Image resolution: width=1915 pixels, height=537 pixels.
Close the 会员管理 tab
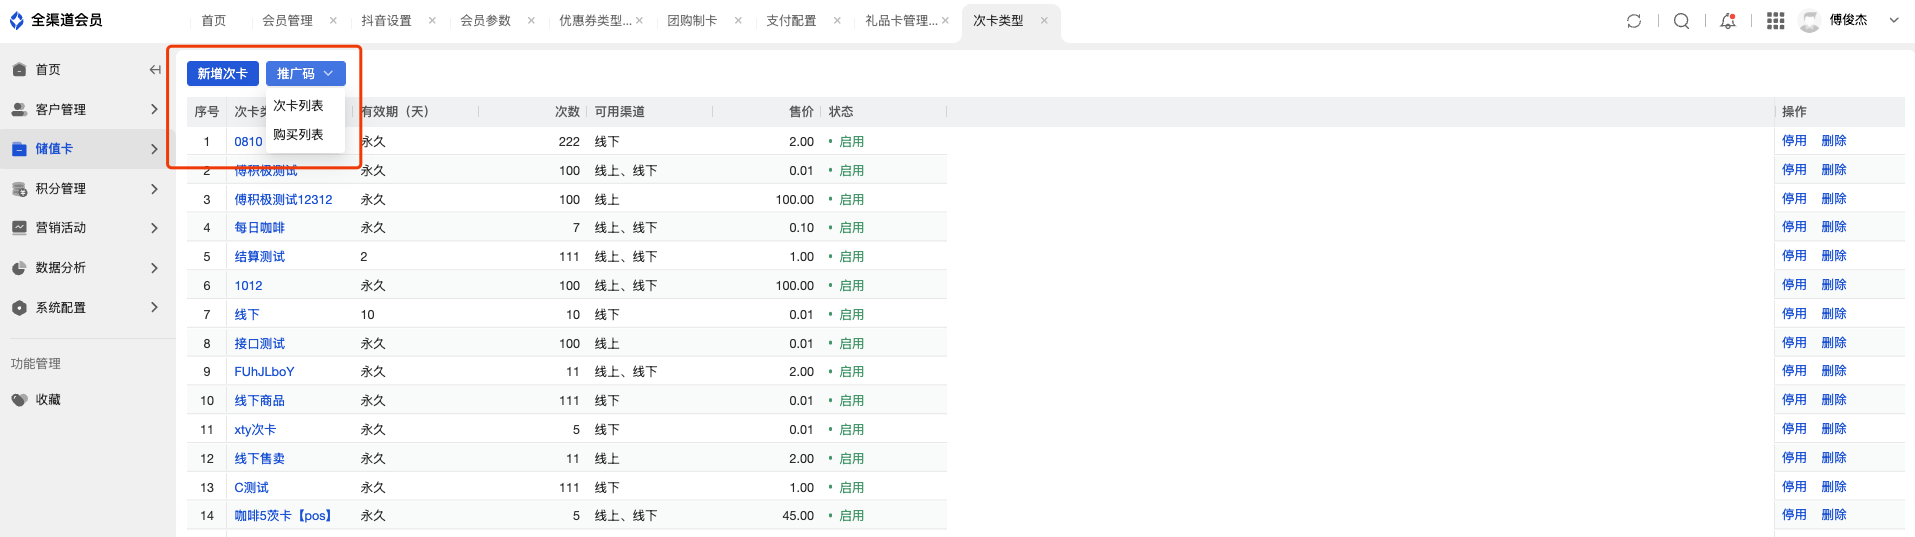[x=333, y=21]
